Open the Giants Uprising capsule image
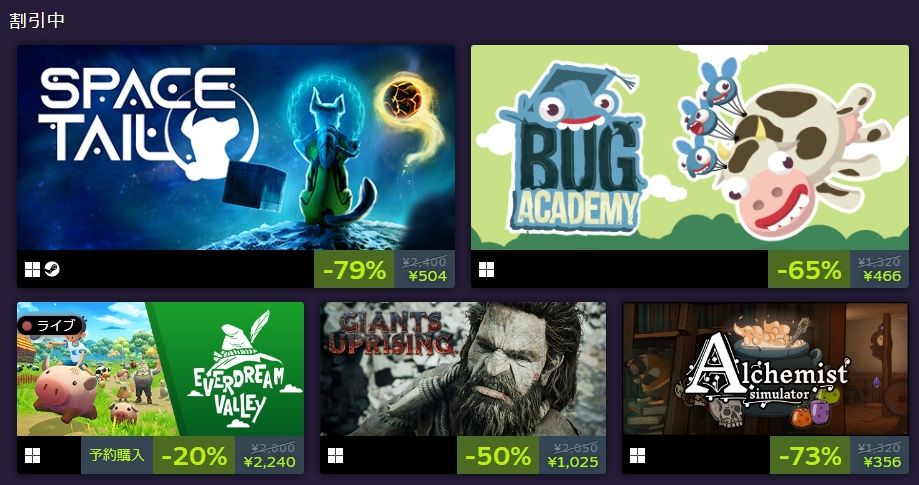 point(463,369)
